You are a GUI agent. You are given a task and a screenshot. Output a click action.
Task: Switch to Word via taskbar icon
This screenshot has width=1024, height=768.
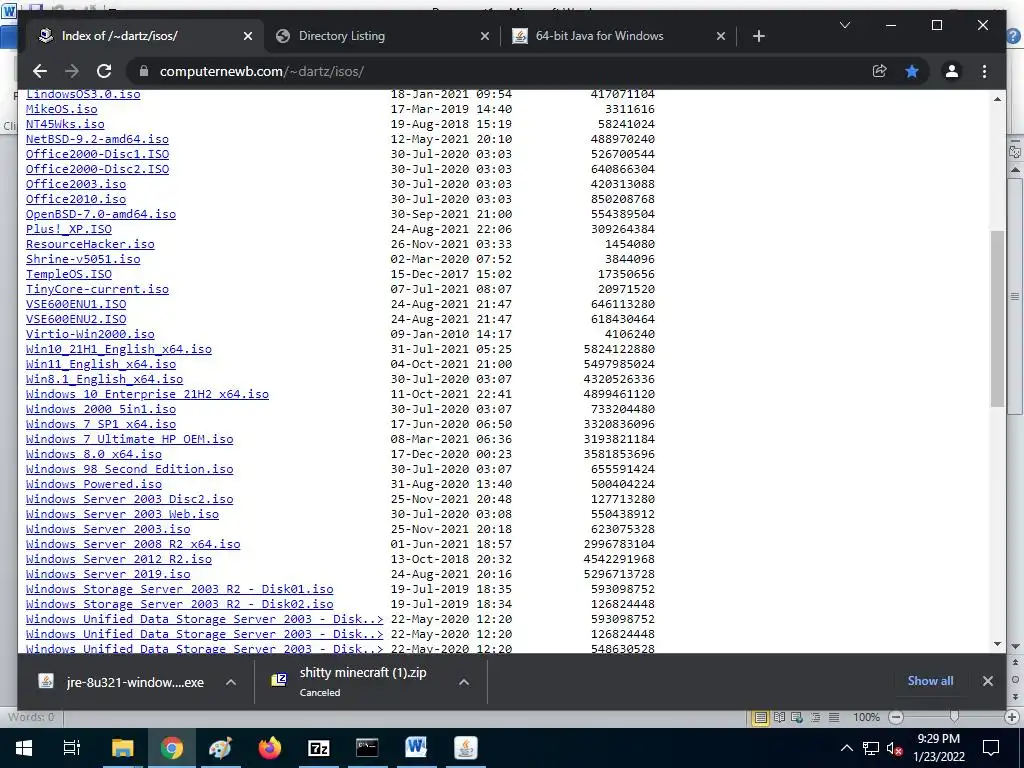416,748
